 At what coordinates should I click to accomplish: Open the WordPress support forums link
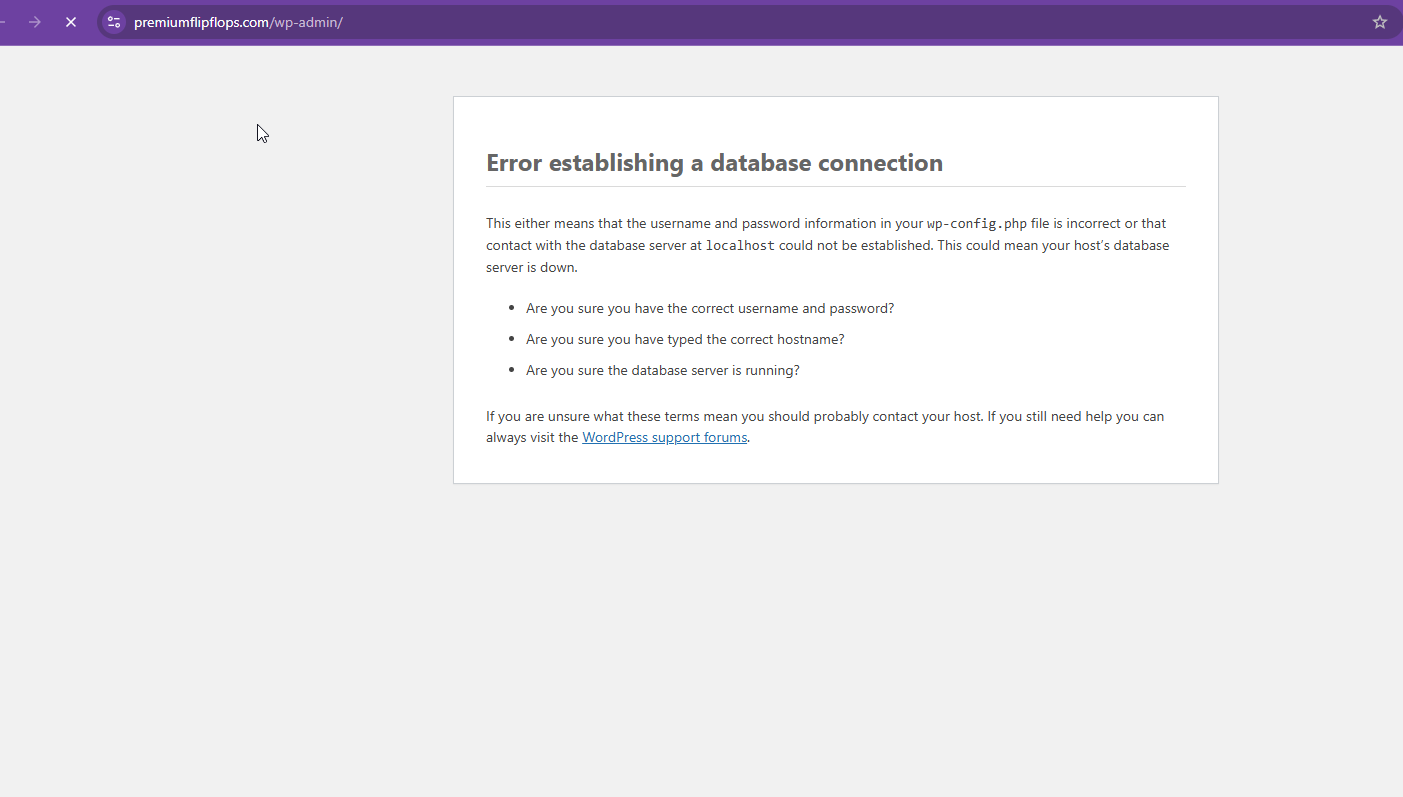(664, 437)
